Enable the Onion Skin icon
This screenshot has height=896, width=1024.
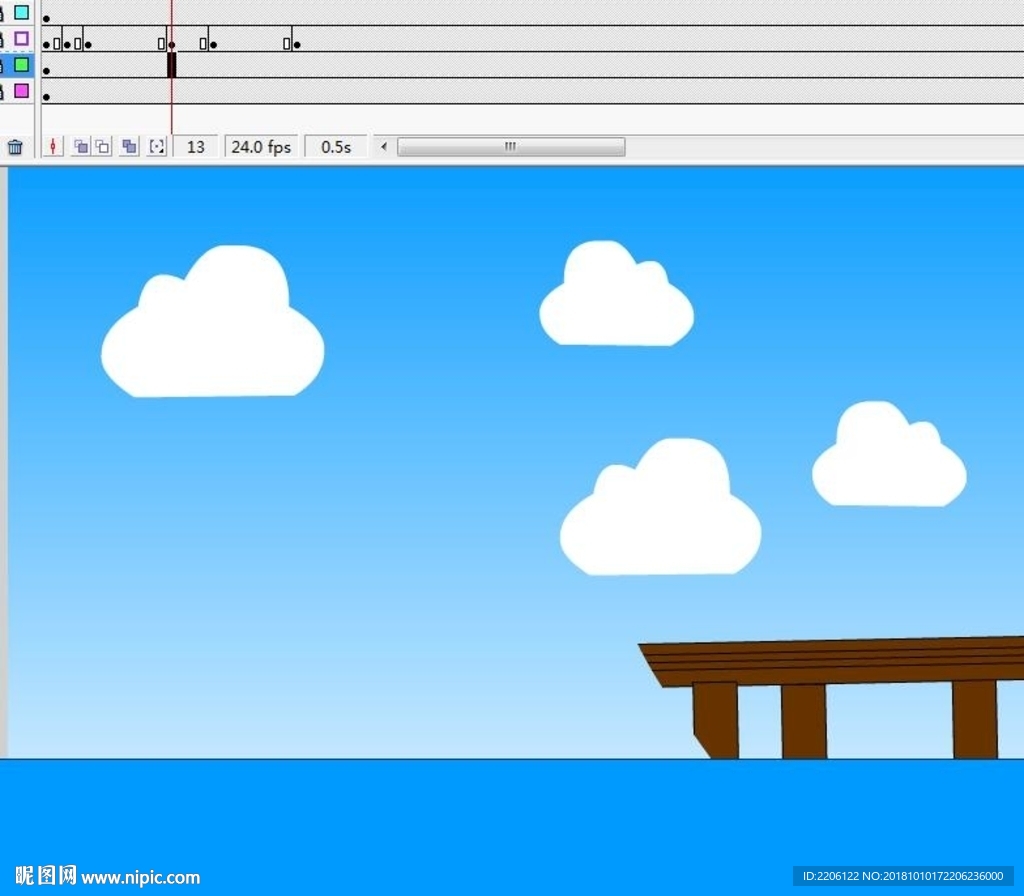(x=81, y=147)
